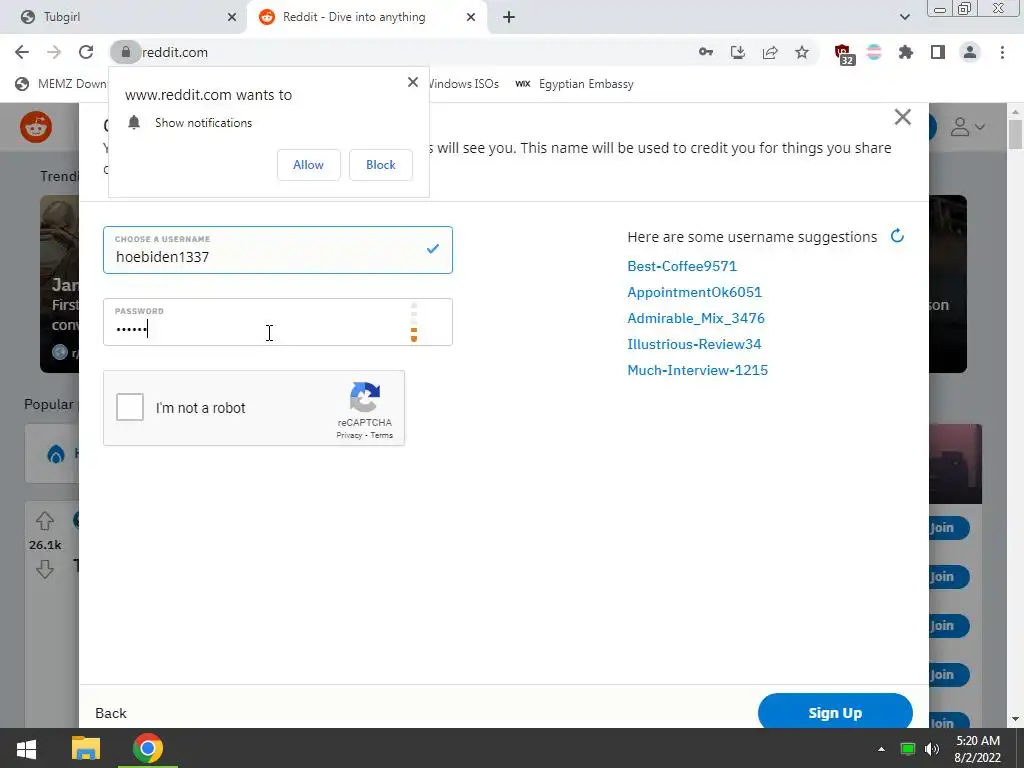Image resolution: width=1024 pixels, height=768 pixels.
Task: Open the MEMZ Down bookmark
Action: point(60,84)
